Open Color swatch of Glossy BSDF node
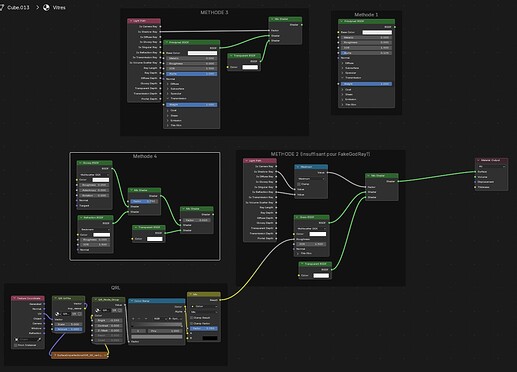This screenshot has height=372, width=517. pos(101,180)
